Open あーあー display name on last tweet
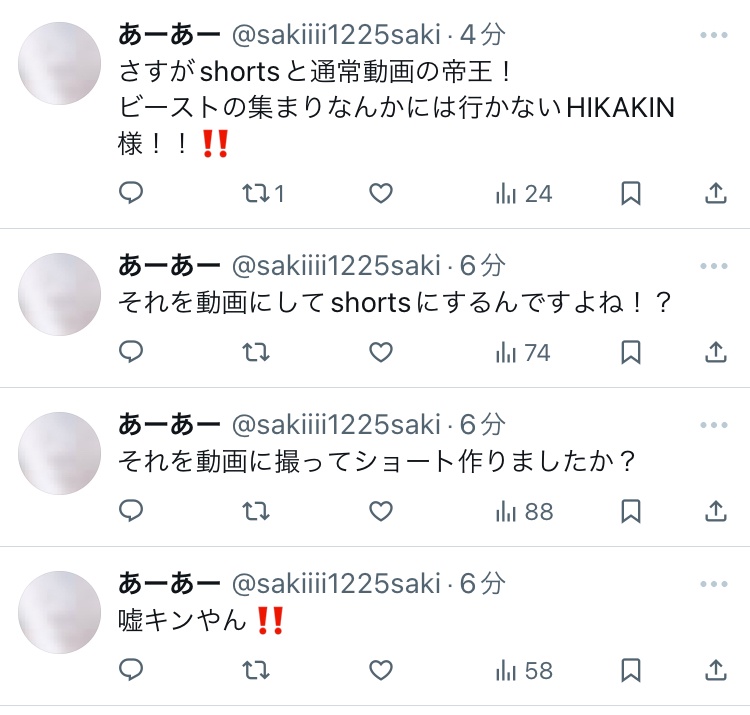Screen dimensions: 750x715 (169, 583)
